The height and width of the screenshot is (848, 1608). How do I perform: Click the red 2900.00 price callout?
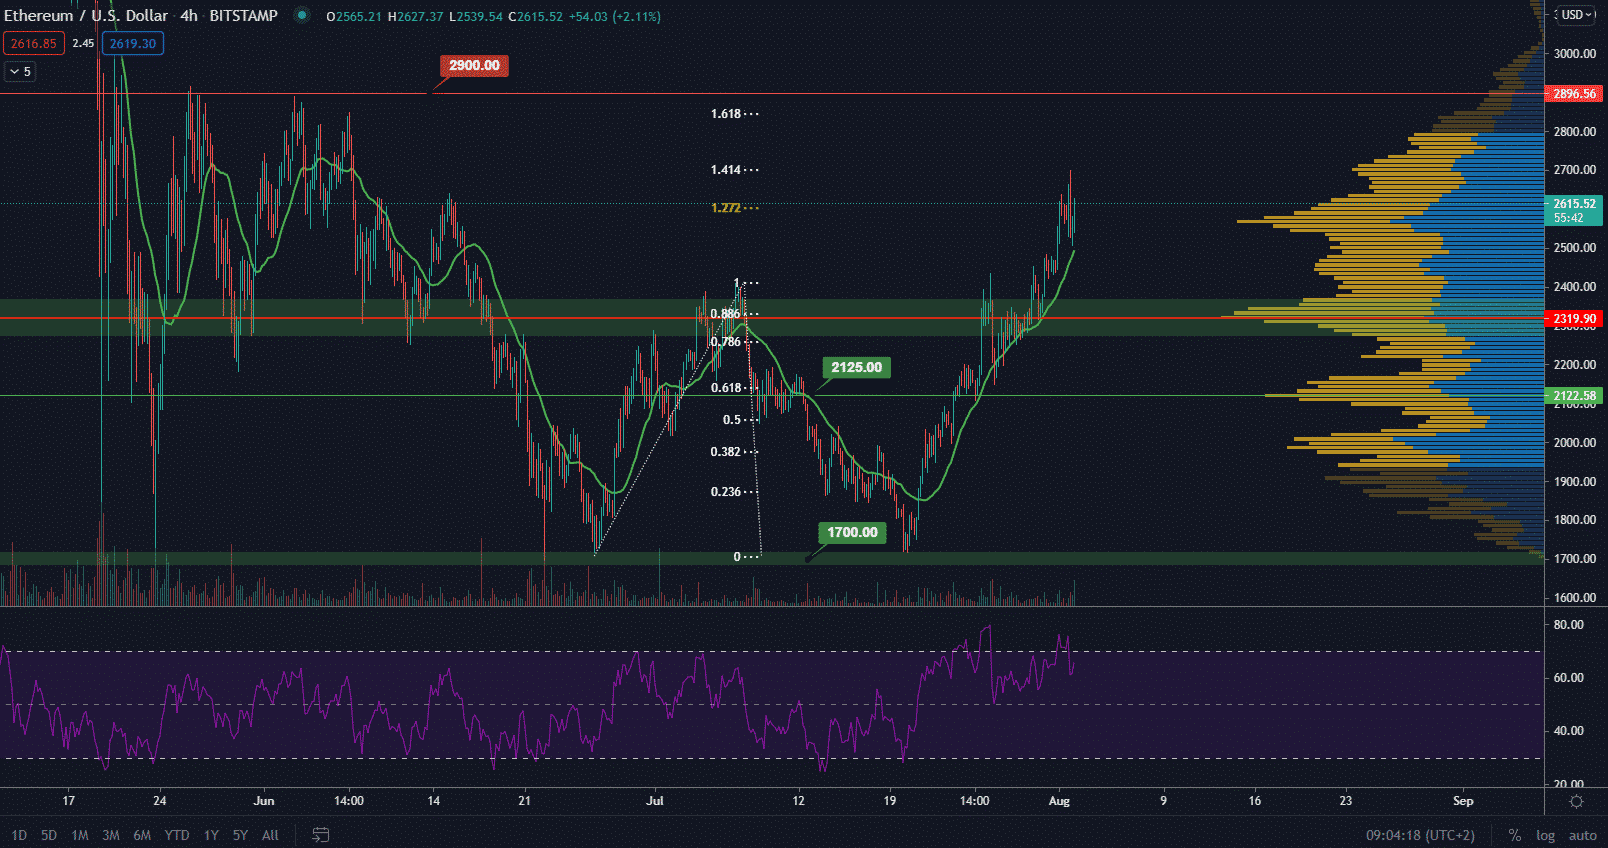474,66
